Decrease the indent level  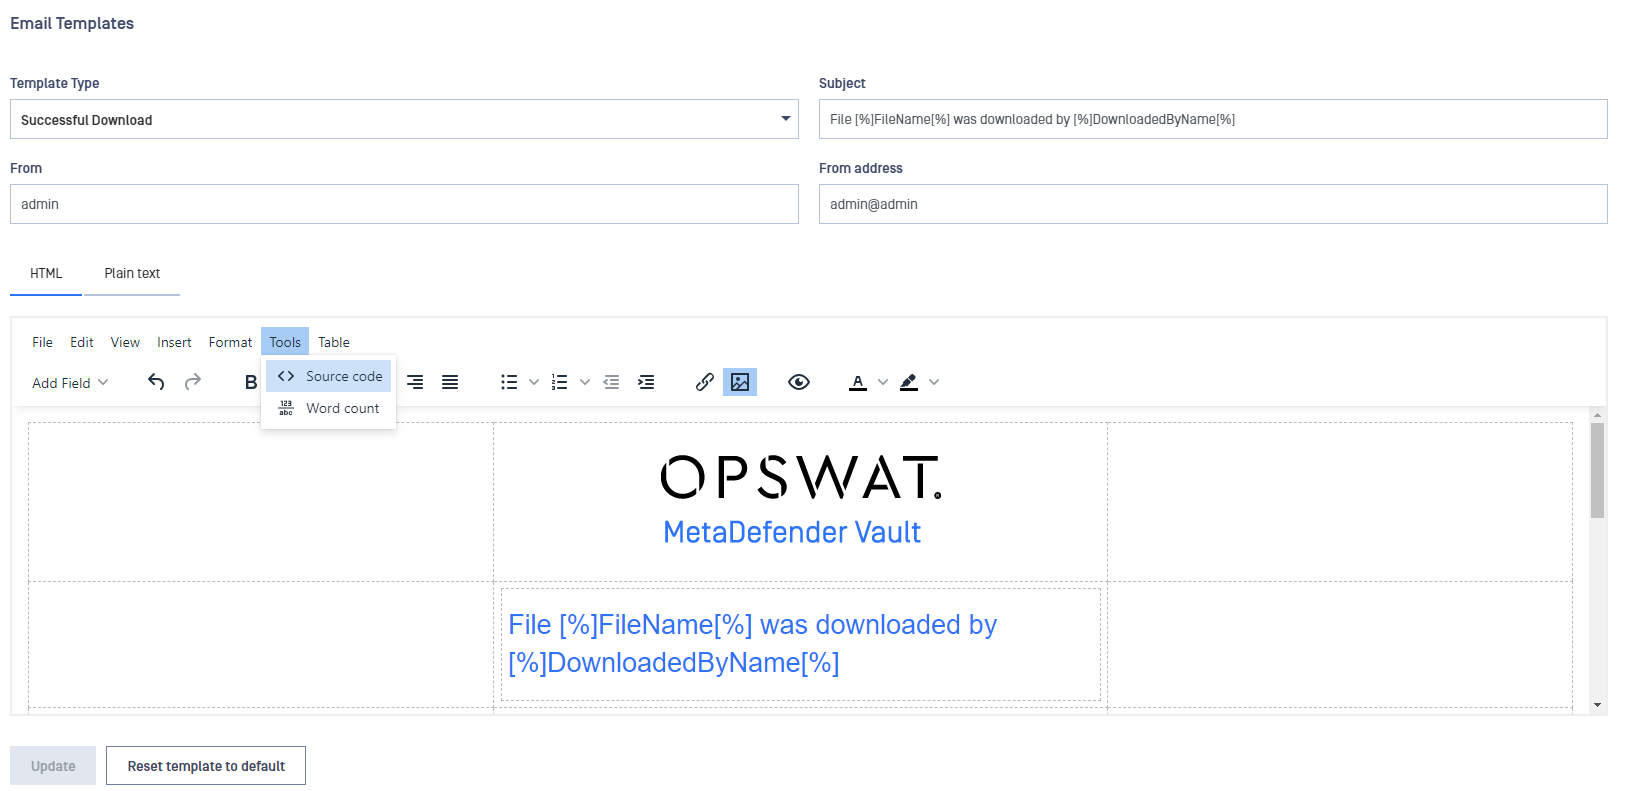click(x=611, y=382)
